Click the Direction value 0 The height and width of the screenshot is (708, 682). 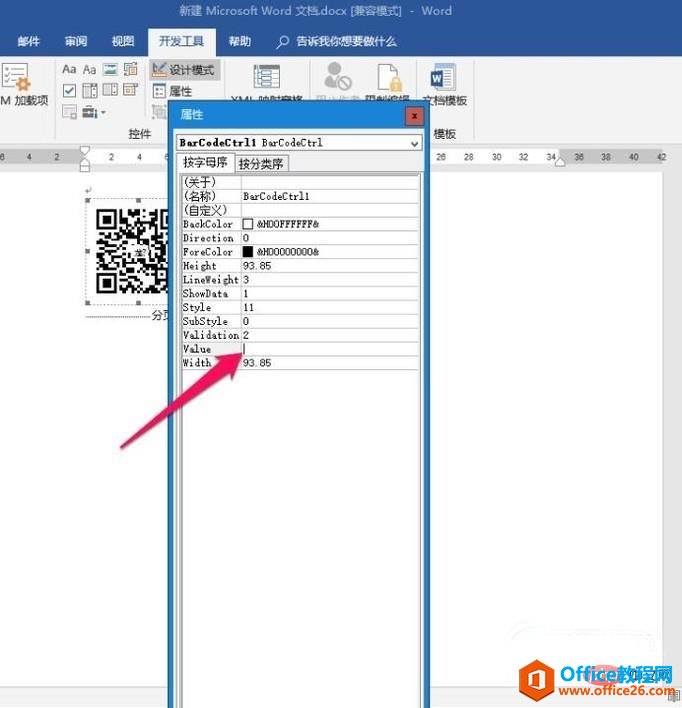click(x=330, y=238)
